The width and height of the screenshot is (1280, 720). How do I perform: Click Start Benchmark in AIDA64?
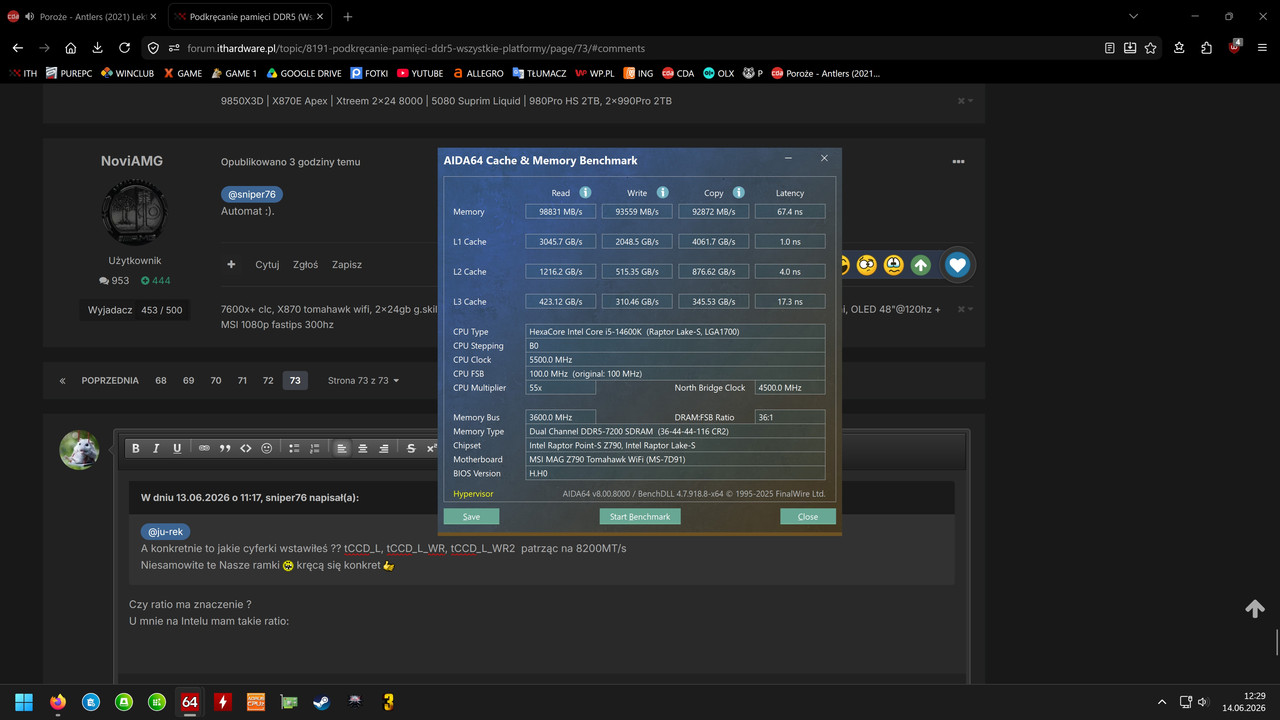(640, 516)
